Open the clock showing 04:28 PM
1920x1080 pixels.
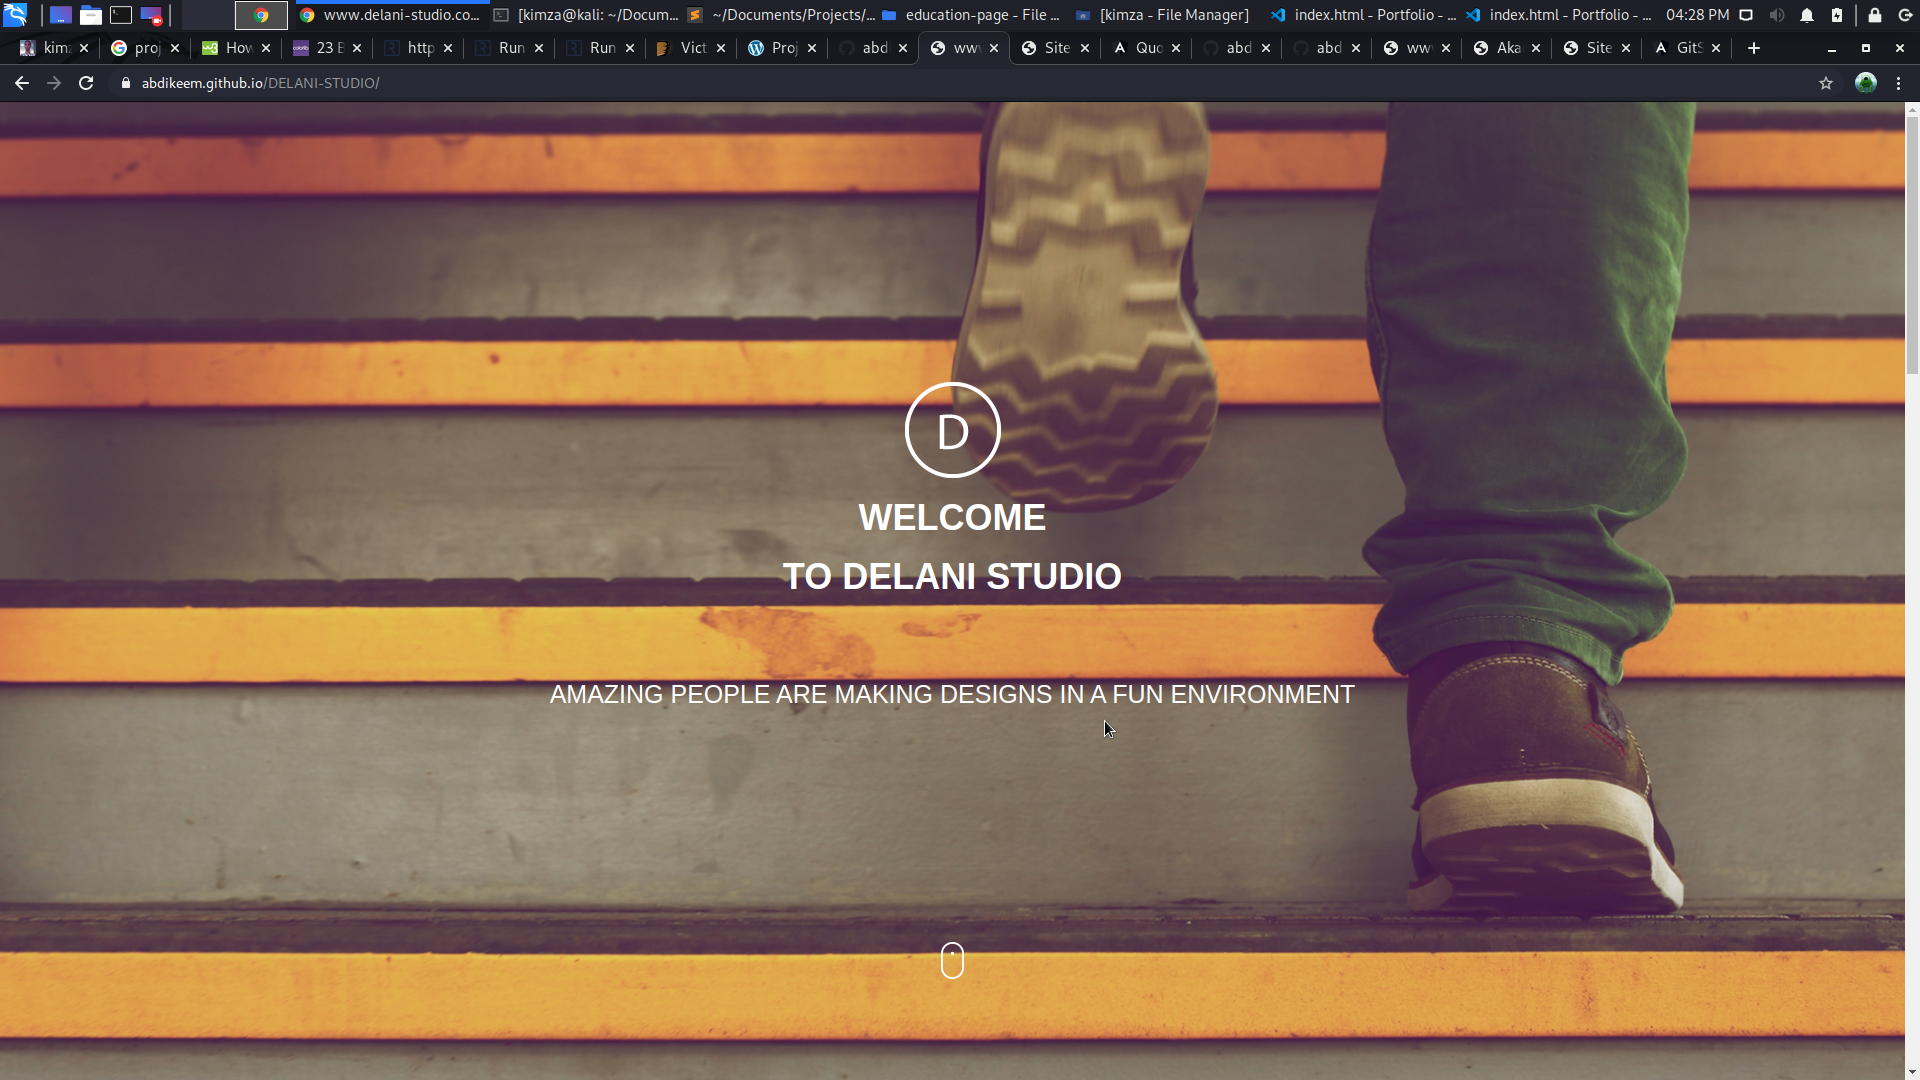tap(1697, 15)
